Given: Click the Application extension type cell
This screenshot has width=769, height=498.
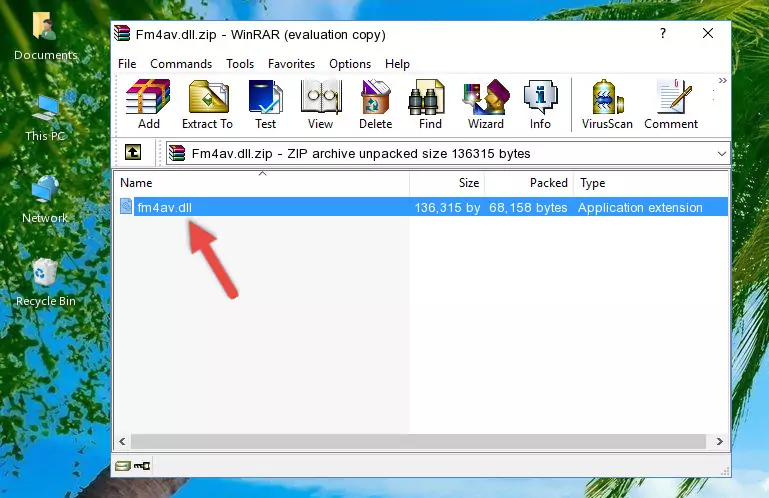Looking at the screenshot, I should click(640, 208).
